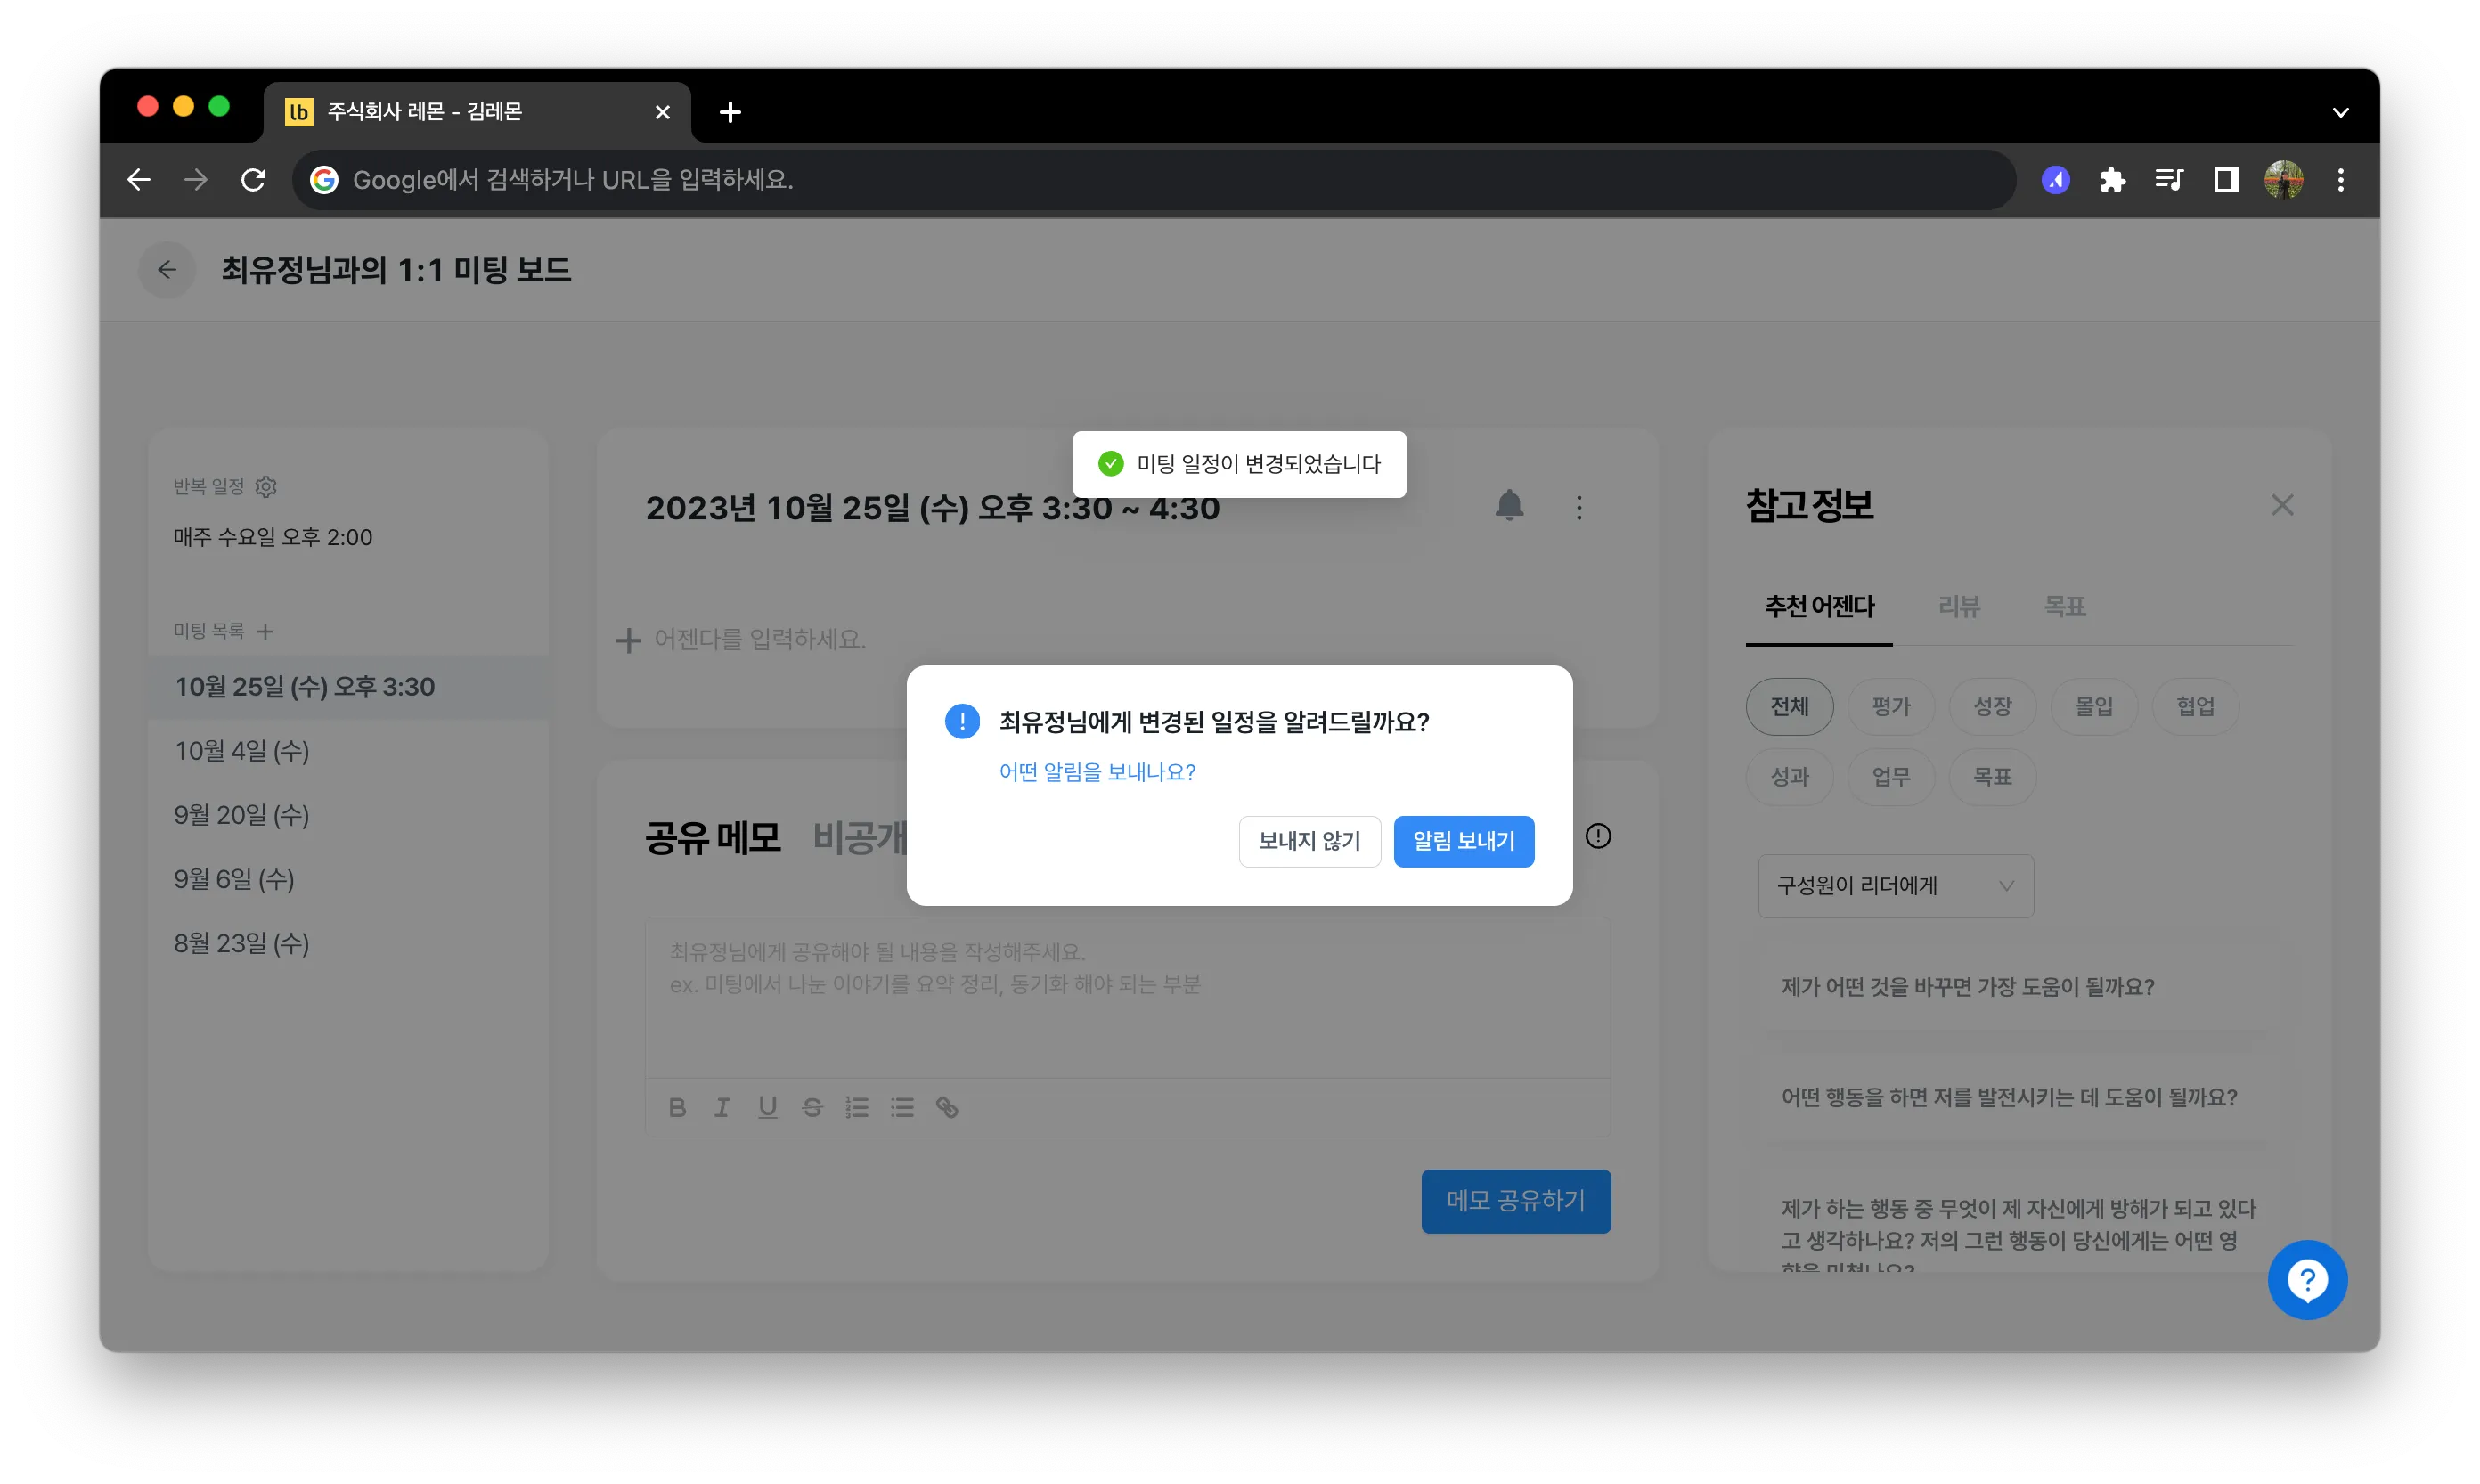Select the 평가 filter chip
Image resolution: width=2480 pixels, height=1484 pixels.
click(1890, 707)
